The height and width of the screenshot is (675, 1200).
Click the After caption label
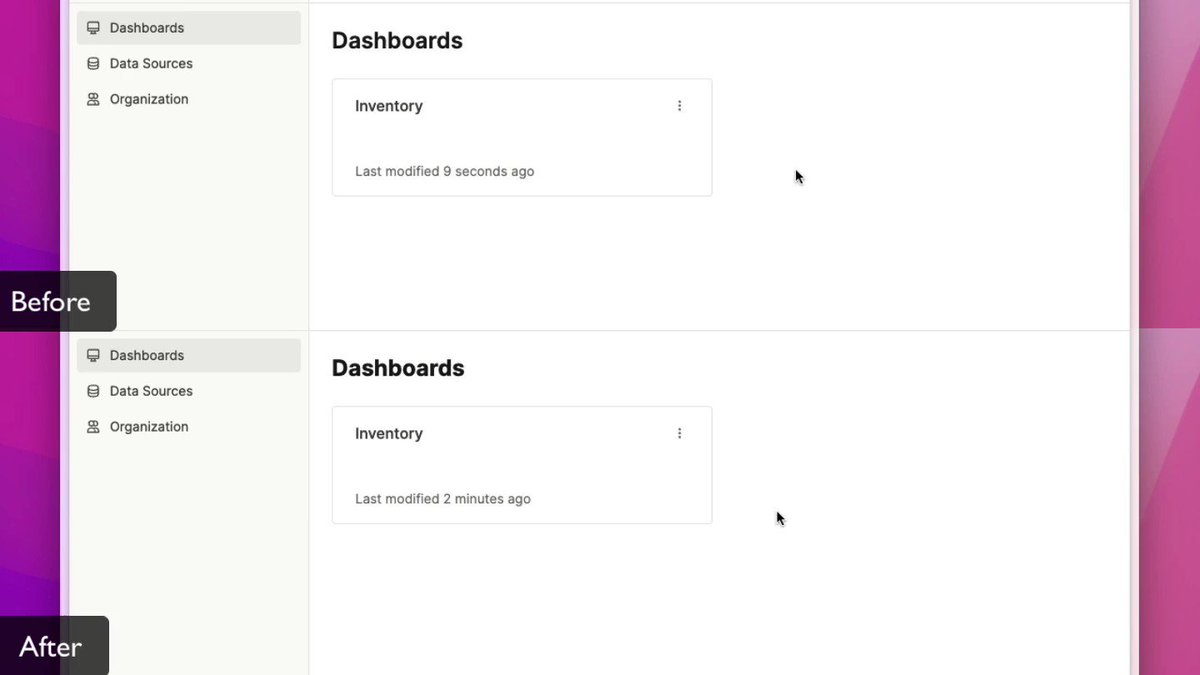[x=50, y=647]
